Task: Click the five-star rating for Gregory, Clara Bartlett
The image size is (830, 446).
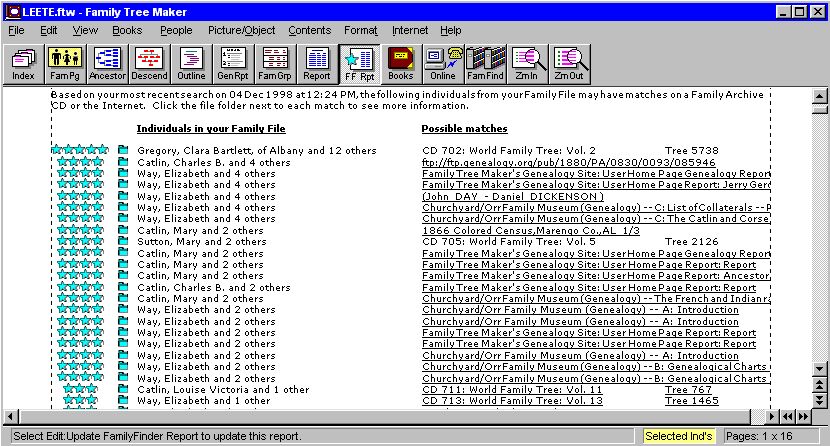Action: (x=80, y=150)
